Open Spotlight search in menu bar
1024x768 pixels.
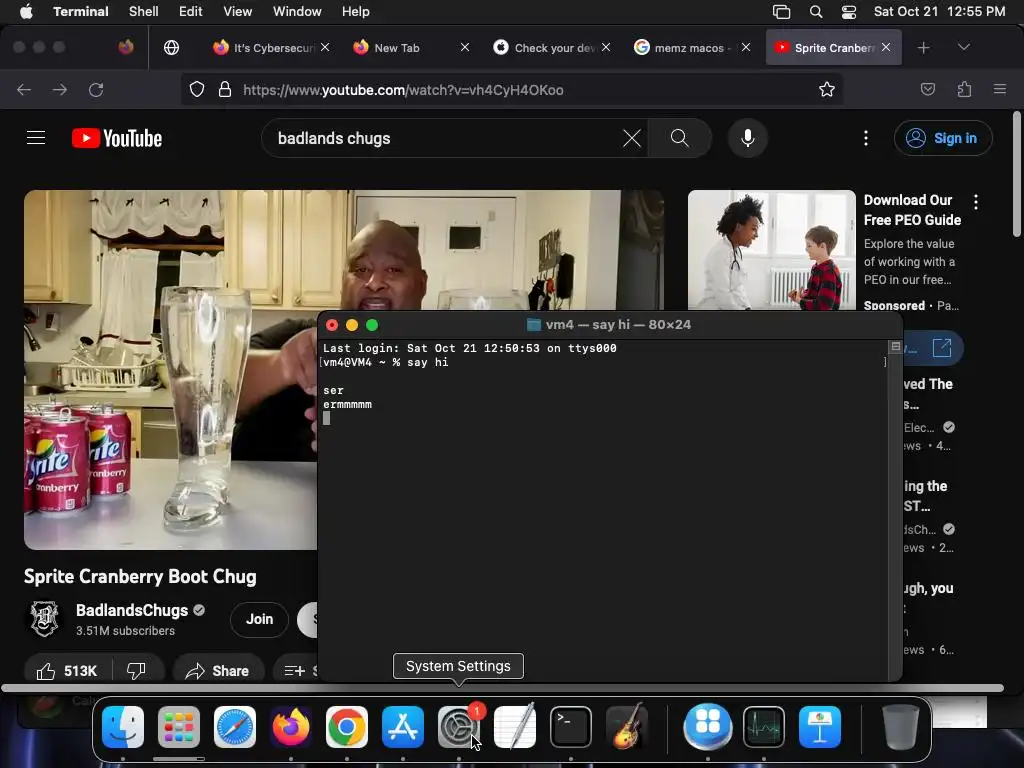pyautogui.click(x=816, y=12)
